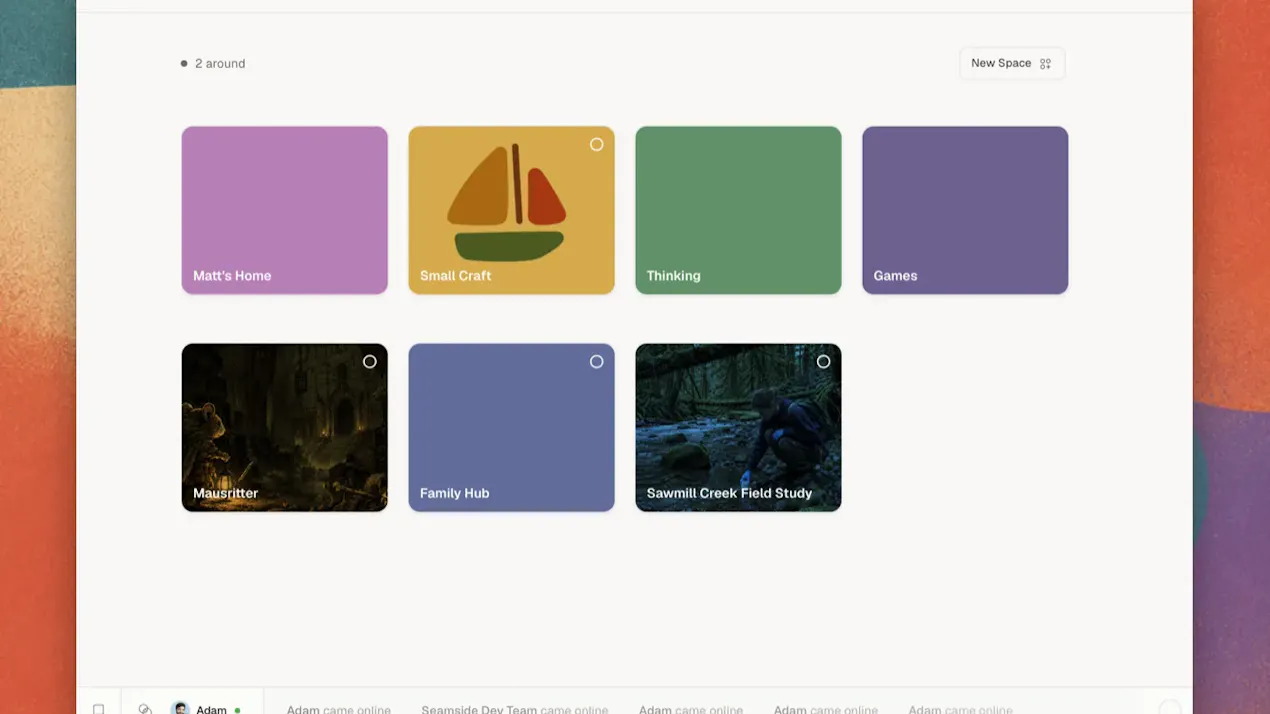Toggle the circle on Mausritter card
This screenshot has width=1270, height=714.
[369, 362]
